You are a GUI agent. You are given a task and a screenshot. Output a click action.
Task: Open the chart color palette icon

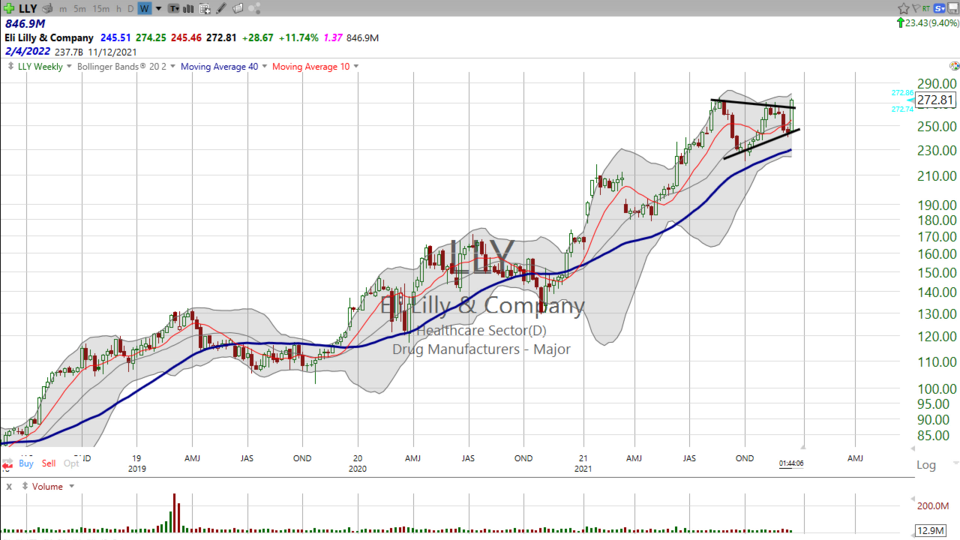click(954, 66)
